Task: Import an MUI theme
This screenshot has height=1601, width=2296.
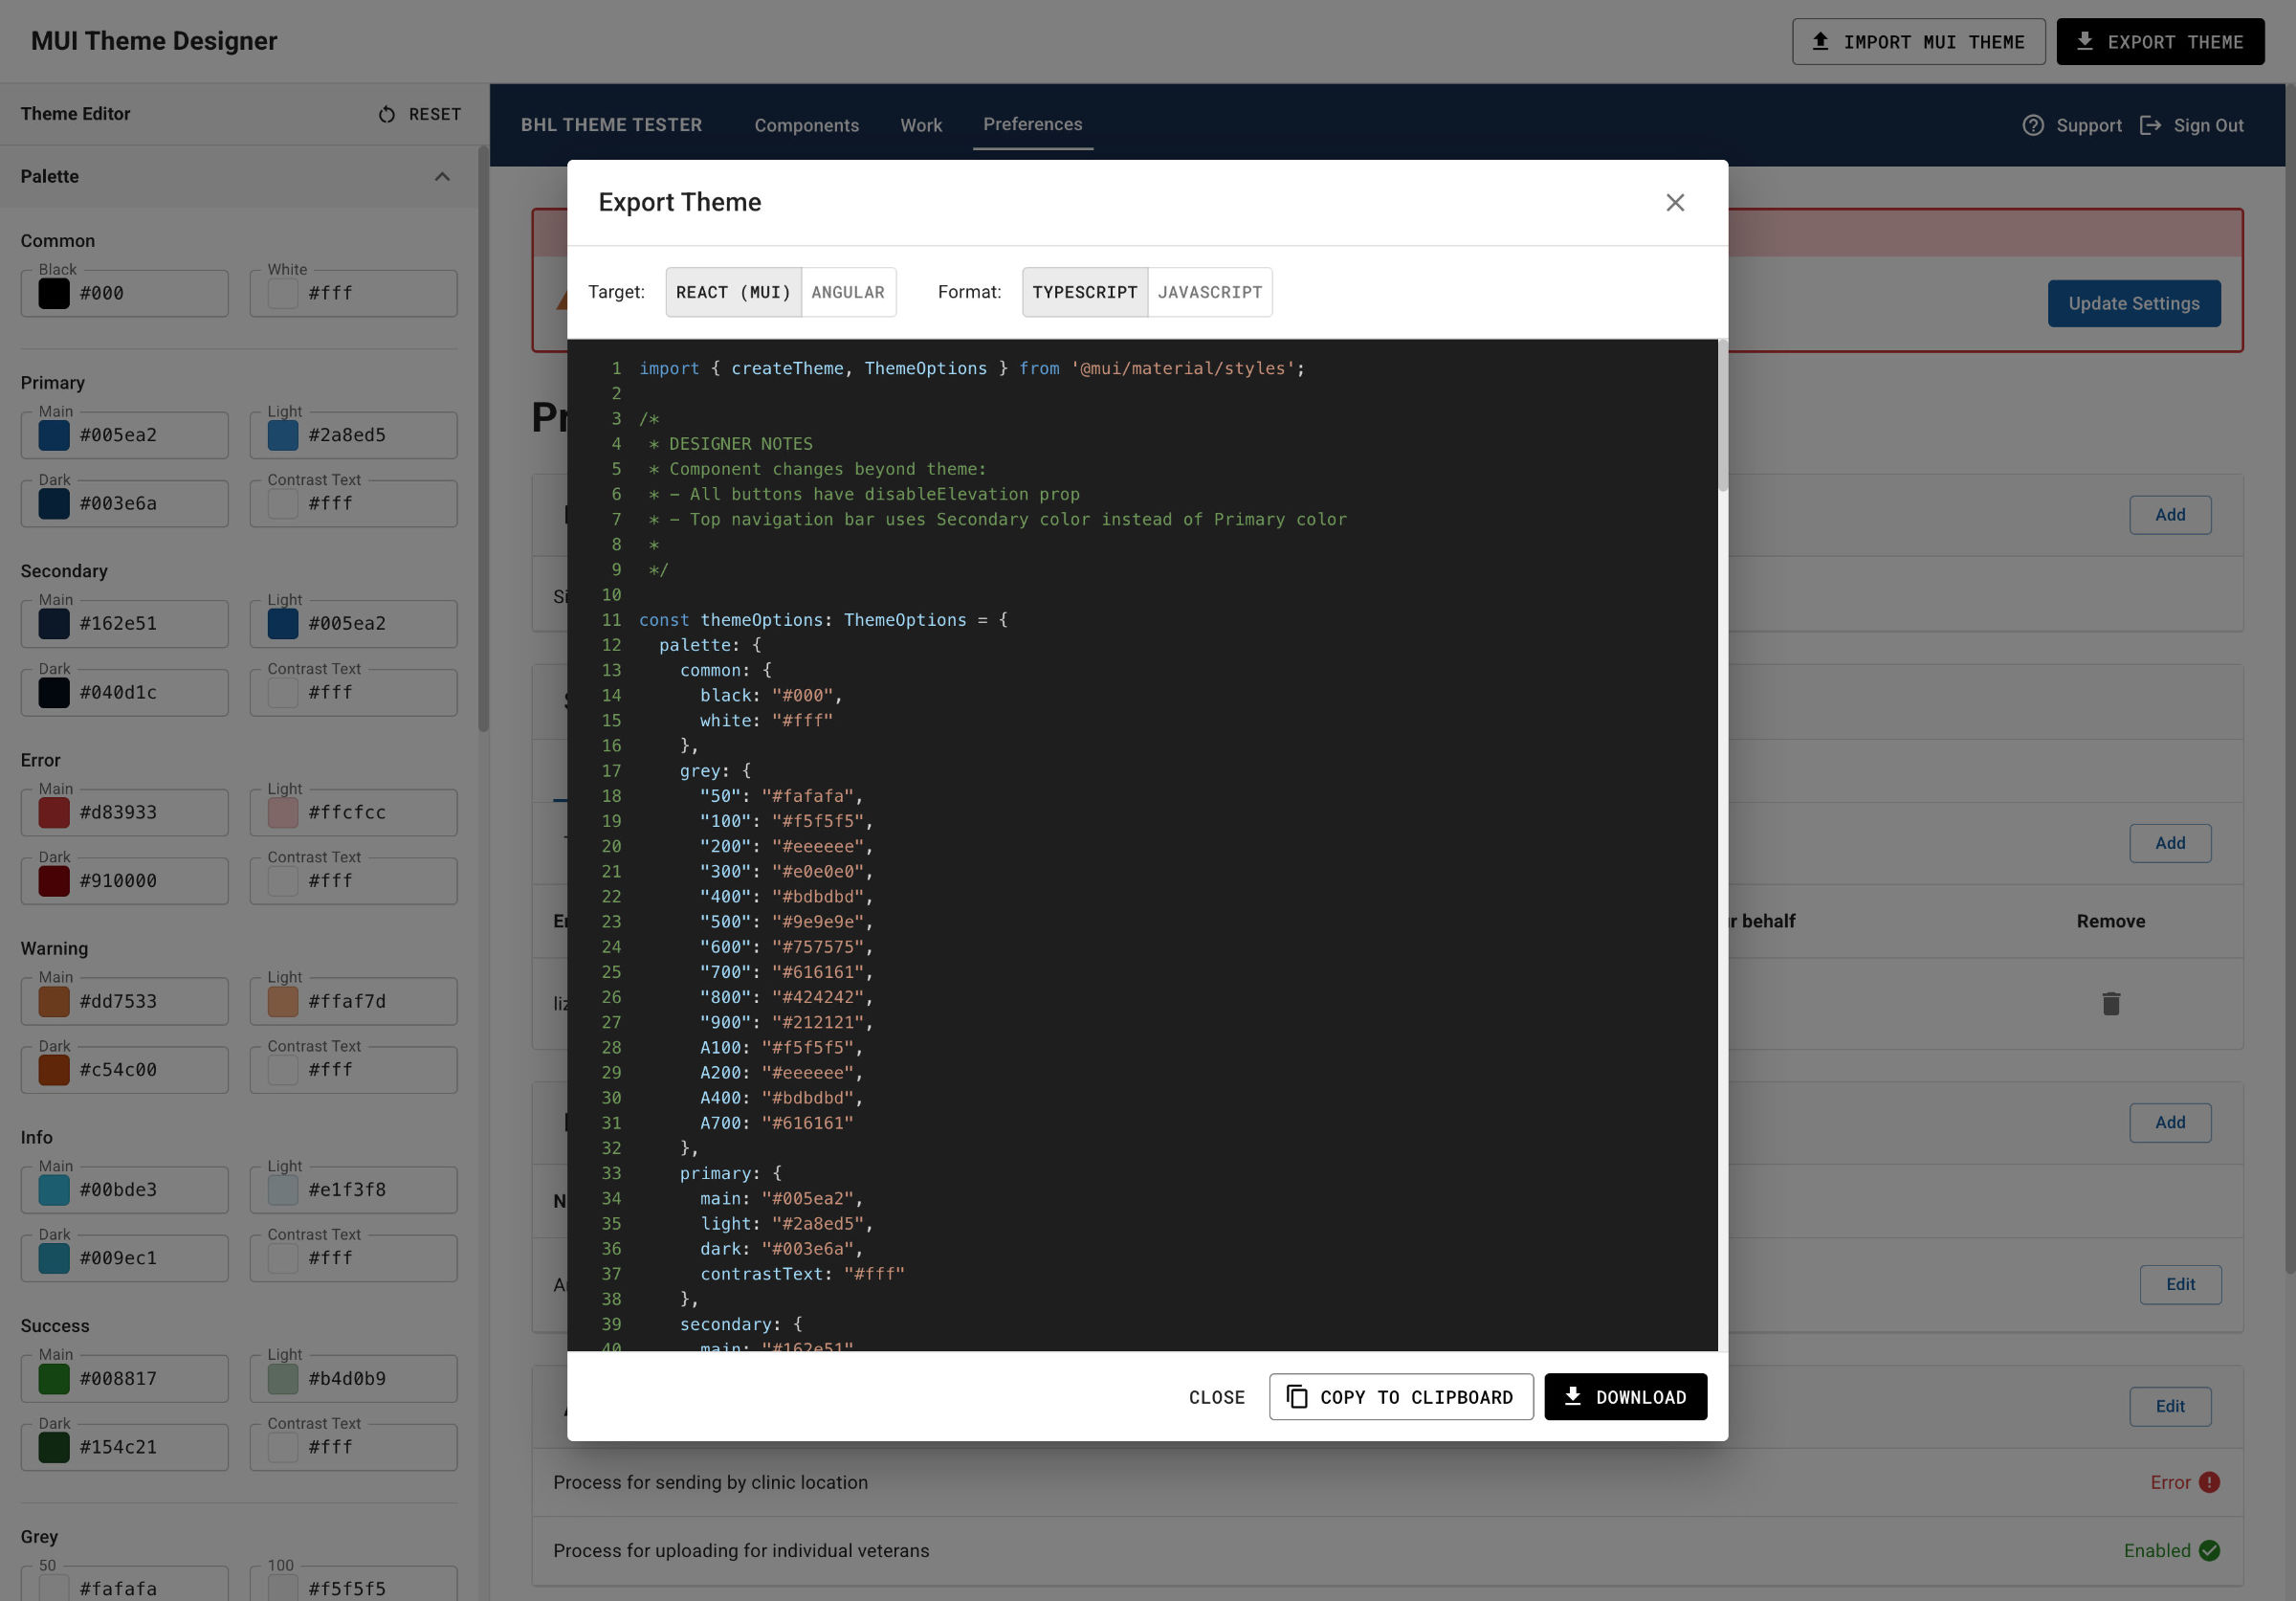Action: 1918,41
